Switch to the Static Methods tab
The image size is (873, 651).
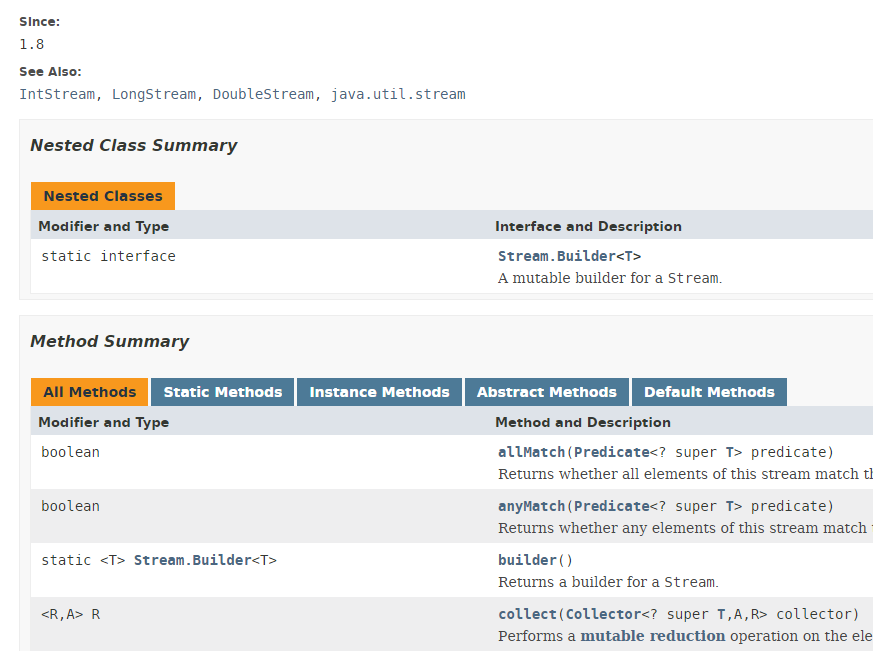[x=223, y=392]
